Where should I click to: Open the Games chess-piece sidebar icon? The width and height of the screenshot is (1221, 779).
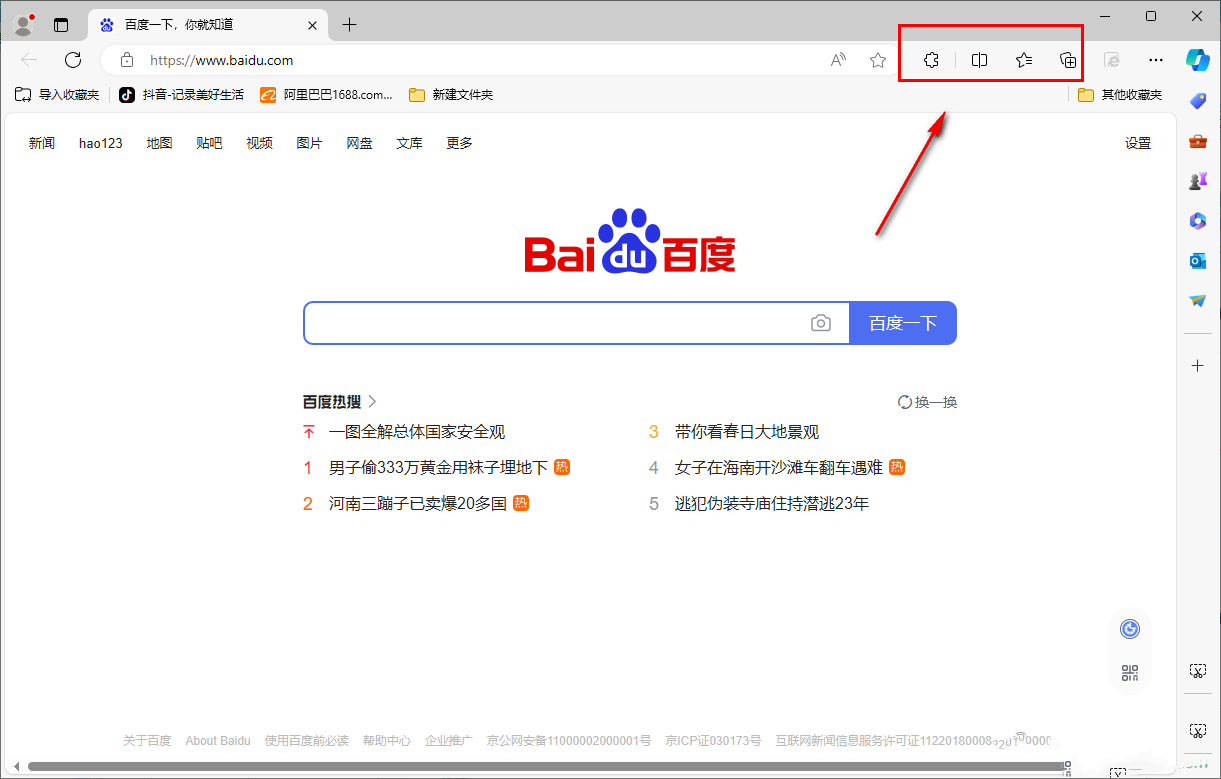[1198, 181]
